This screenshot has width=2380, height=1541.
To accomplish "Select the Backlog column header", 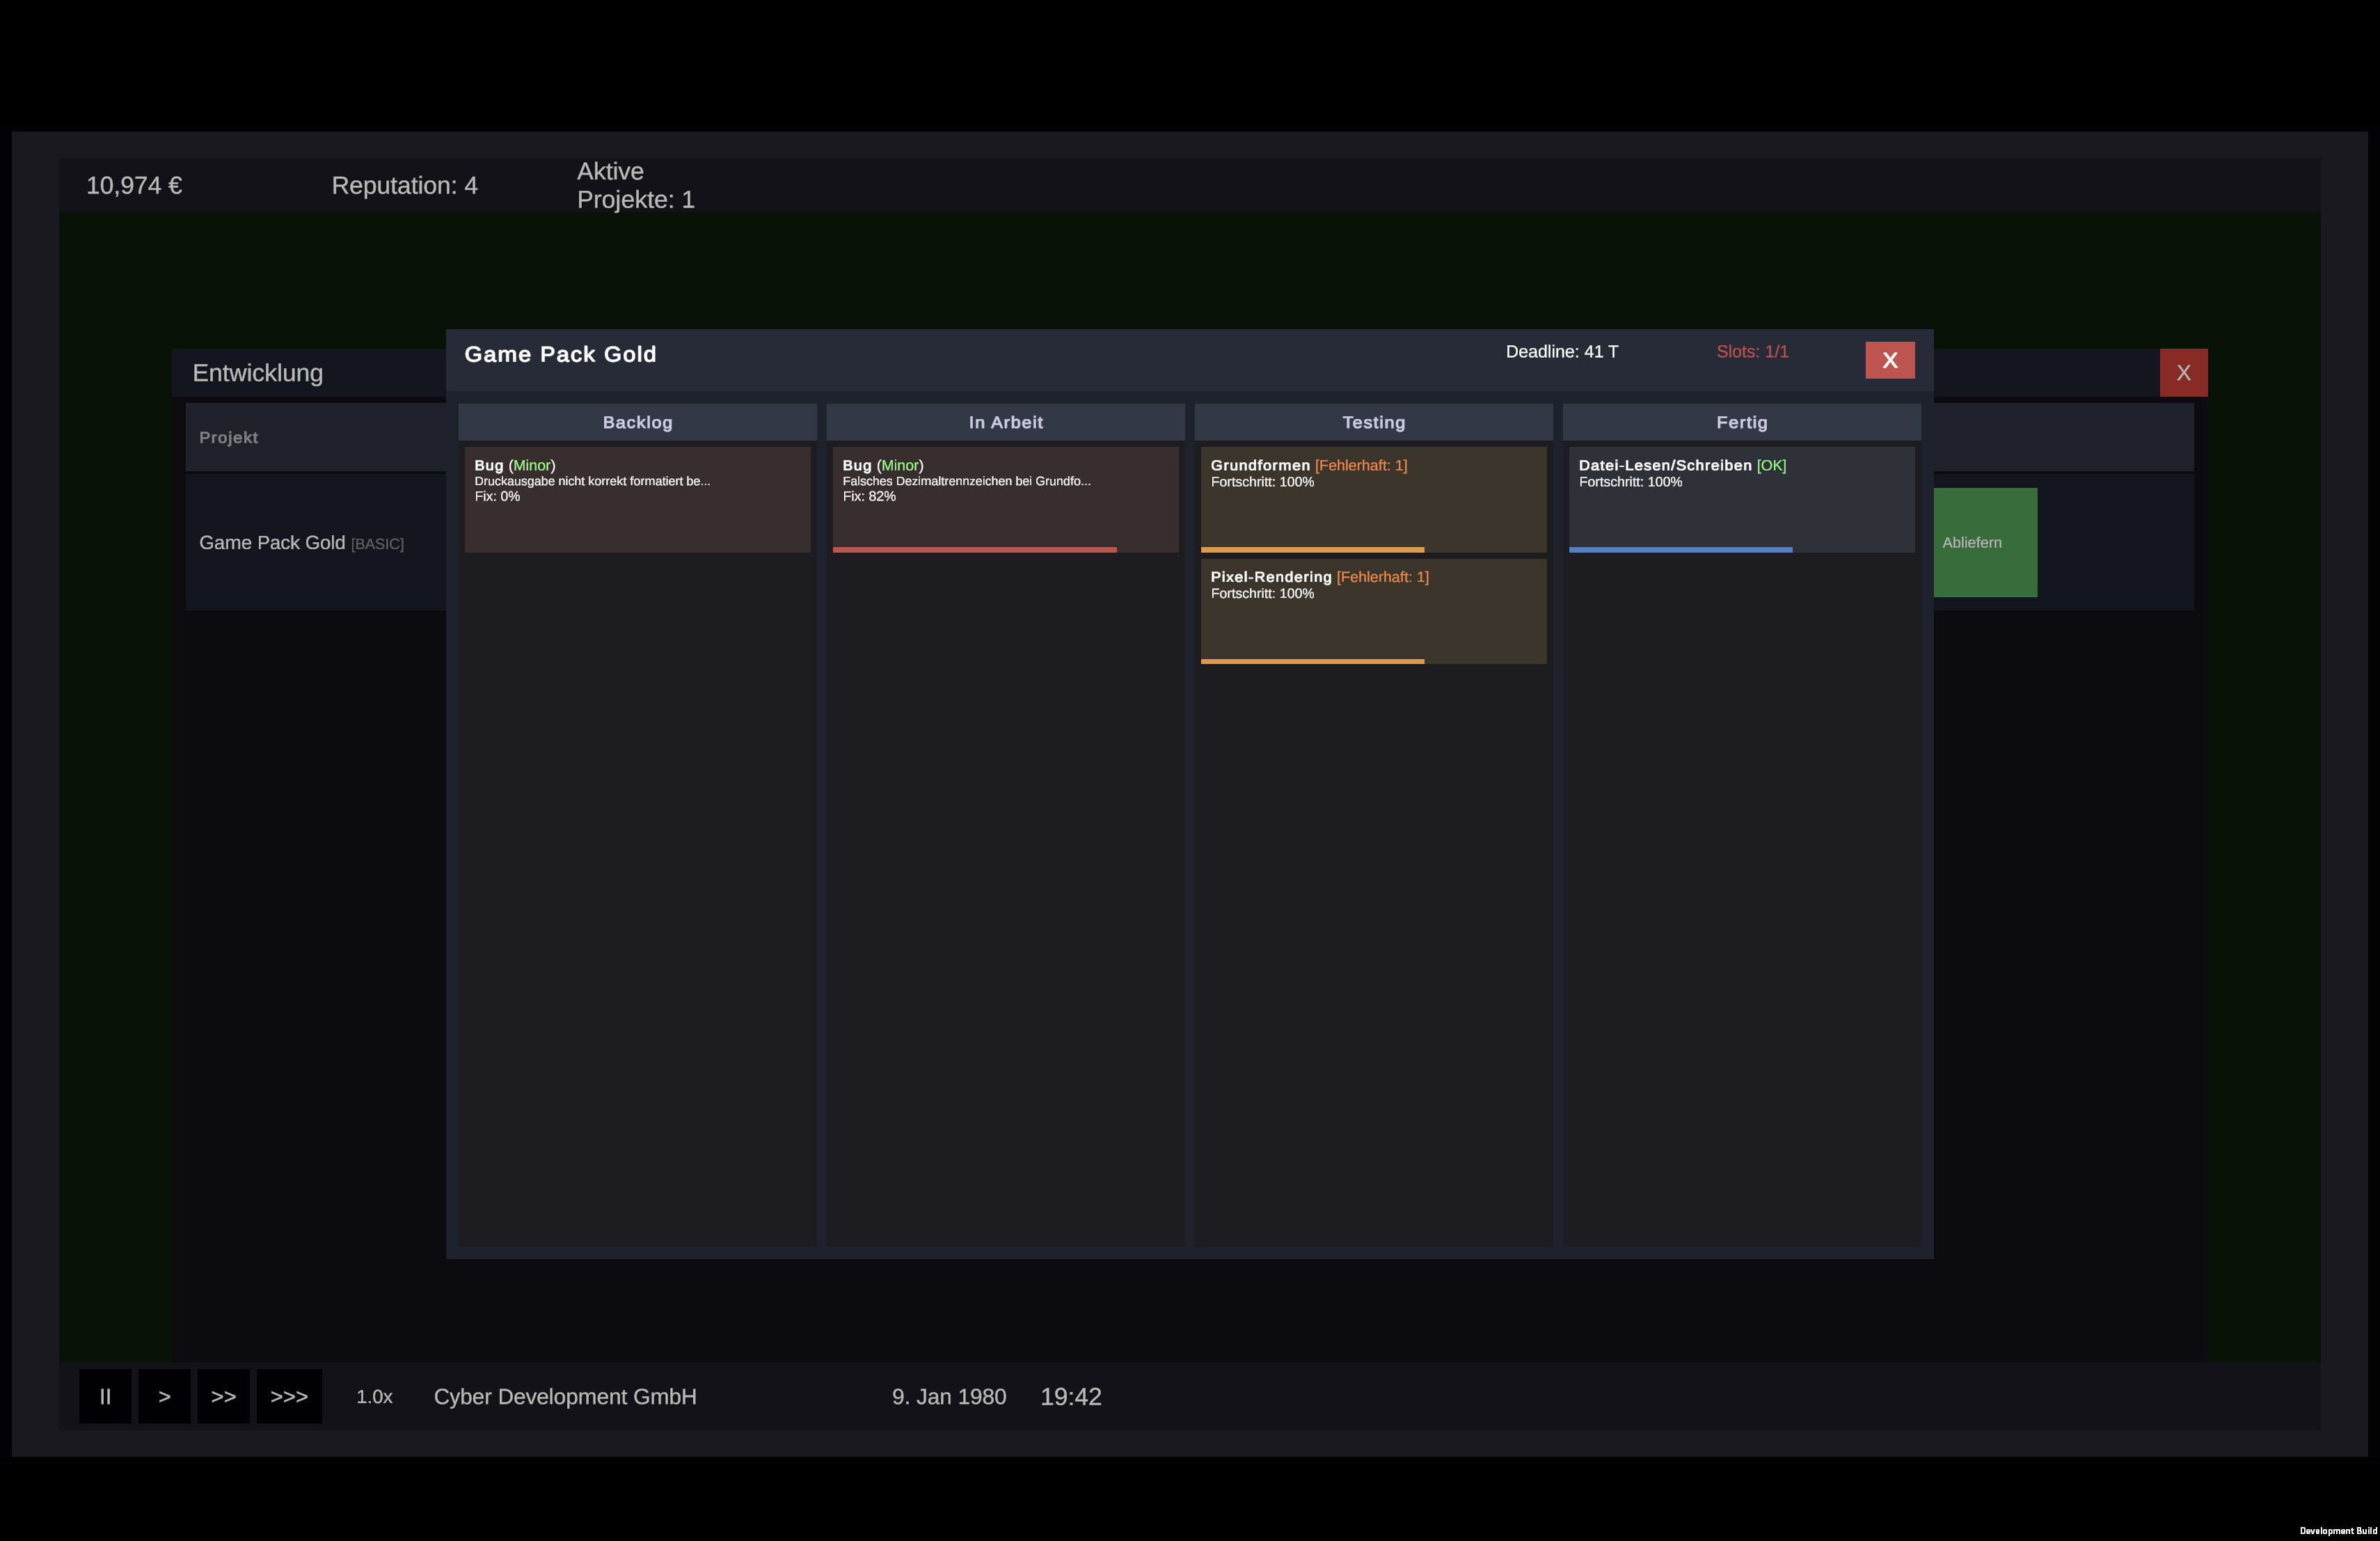I will click(x=637, y=421).
